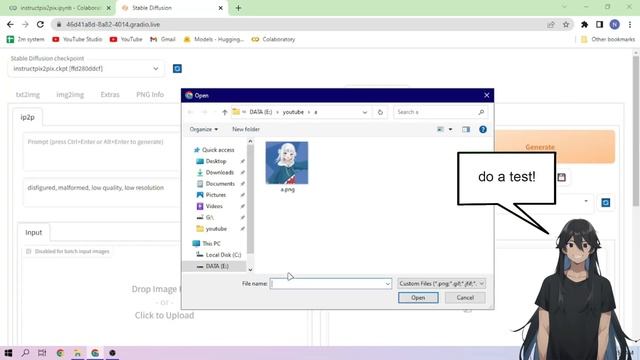Click the Cancel button
The height and width of the screenshot is (360, 640).
point(465,298)
